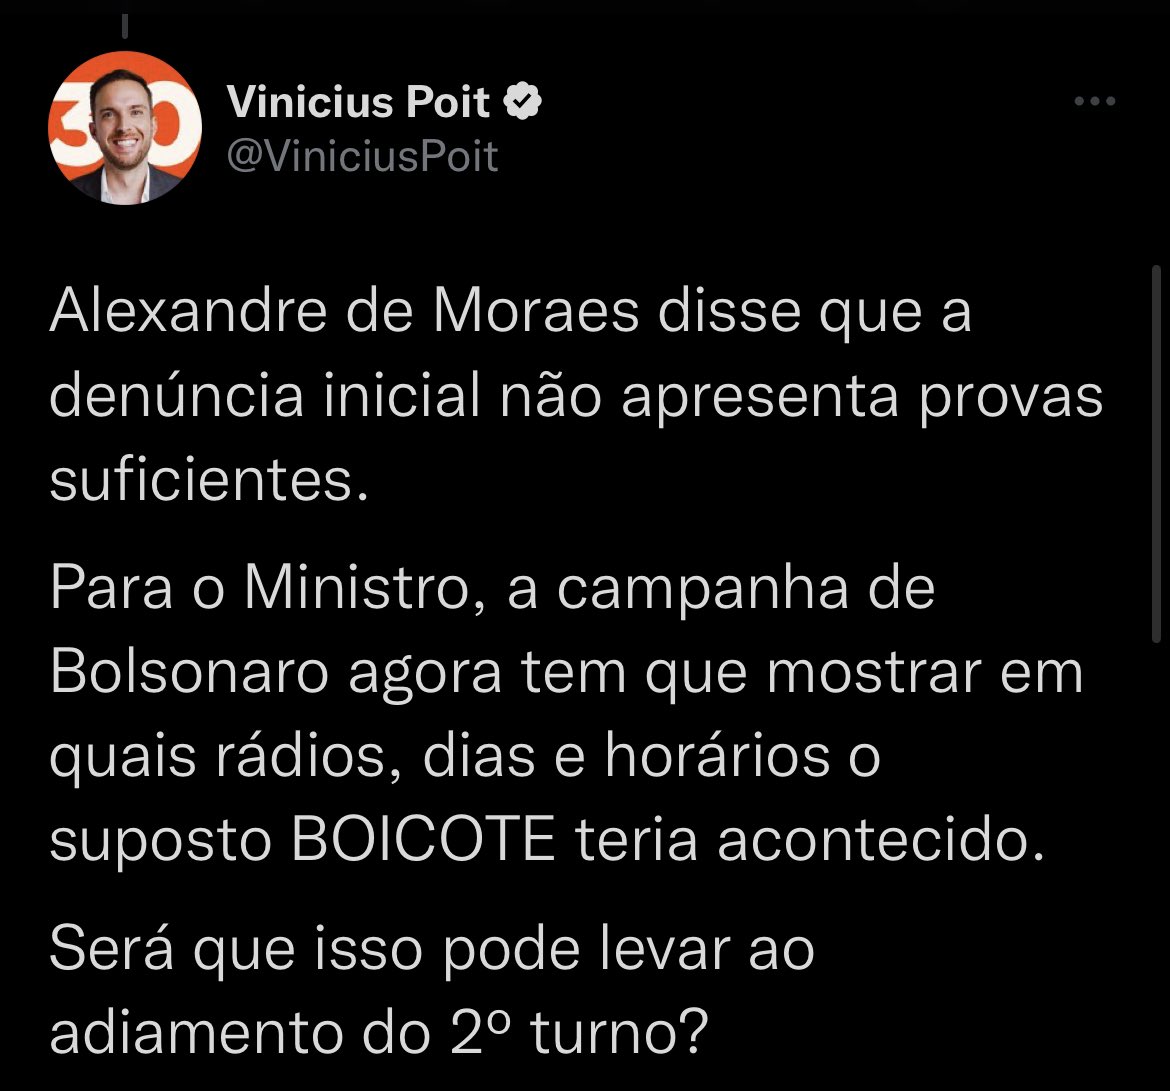Open the @ViniciusPoit handle link
Screen dimensions: 1170x1091
coord(362,157)
